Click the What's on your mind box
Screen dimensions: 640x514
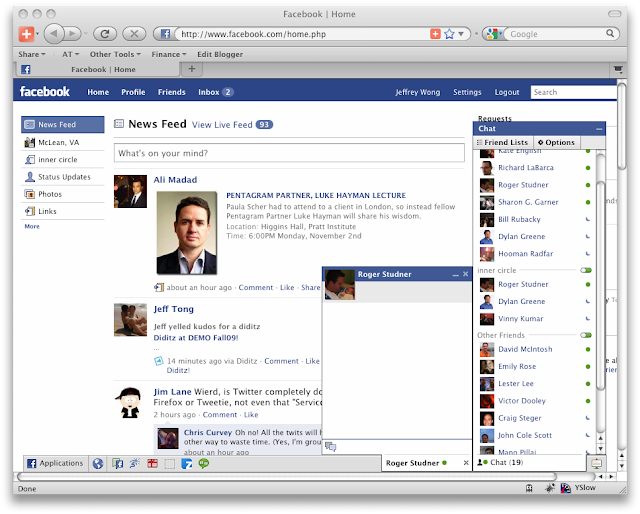289,153
